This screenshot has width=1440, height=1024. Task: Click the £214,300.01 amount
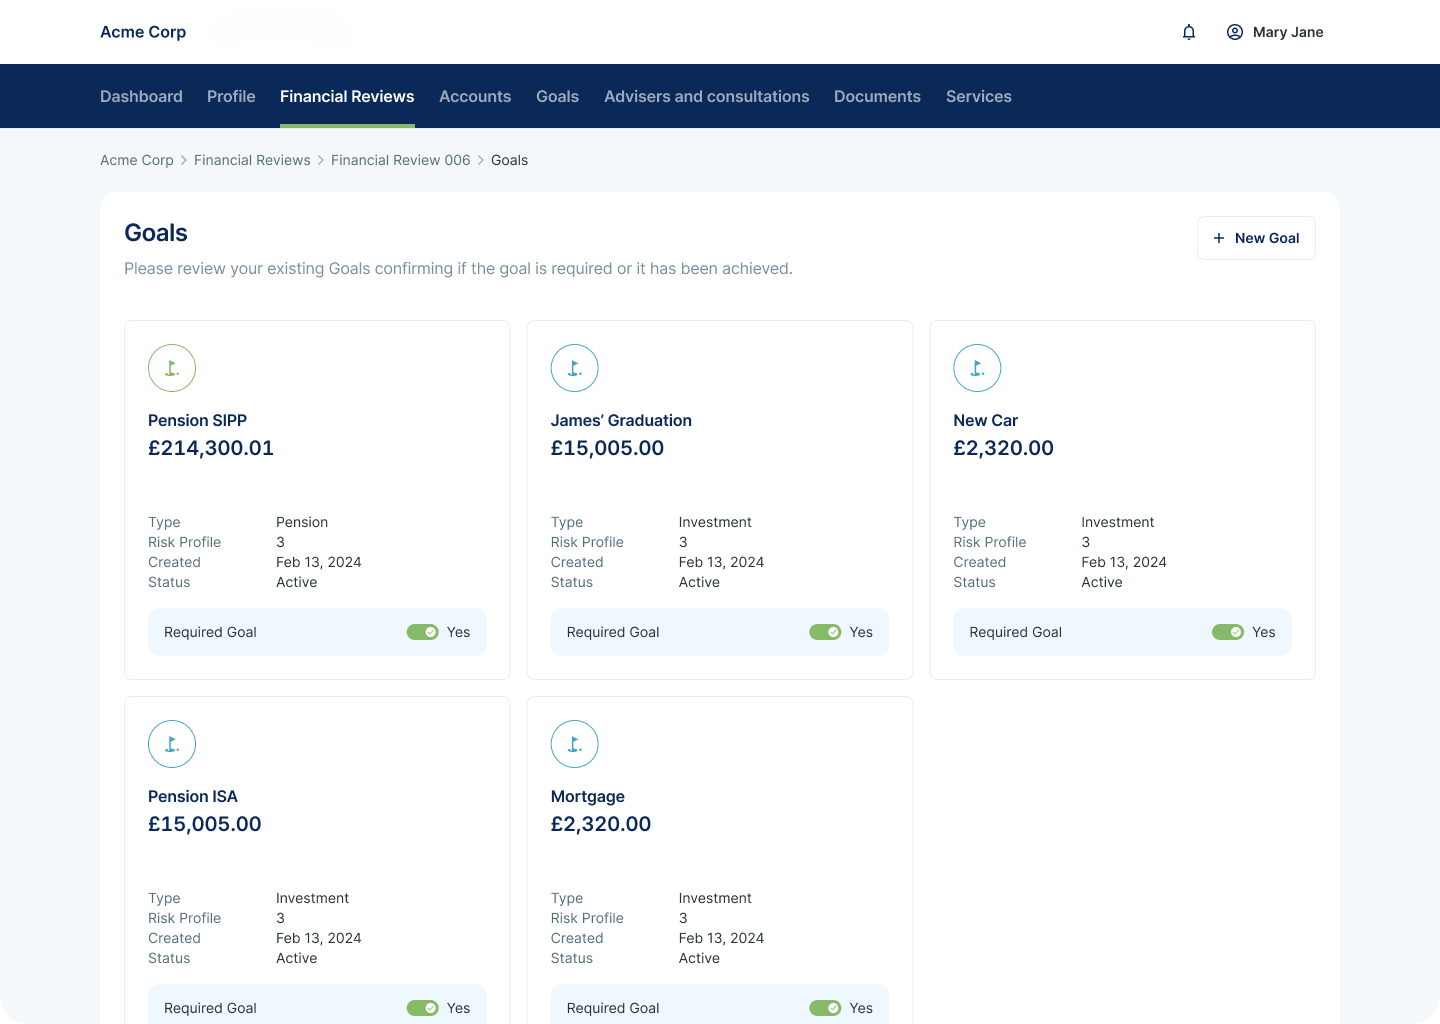click(211, 448)
